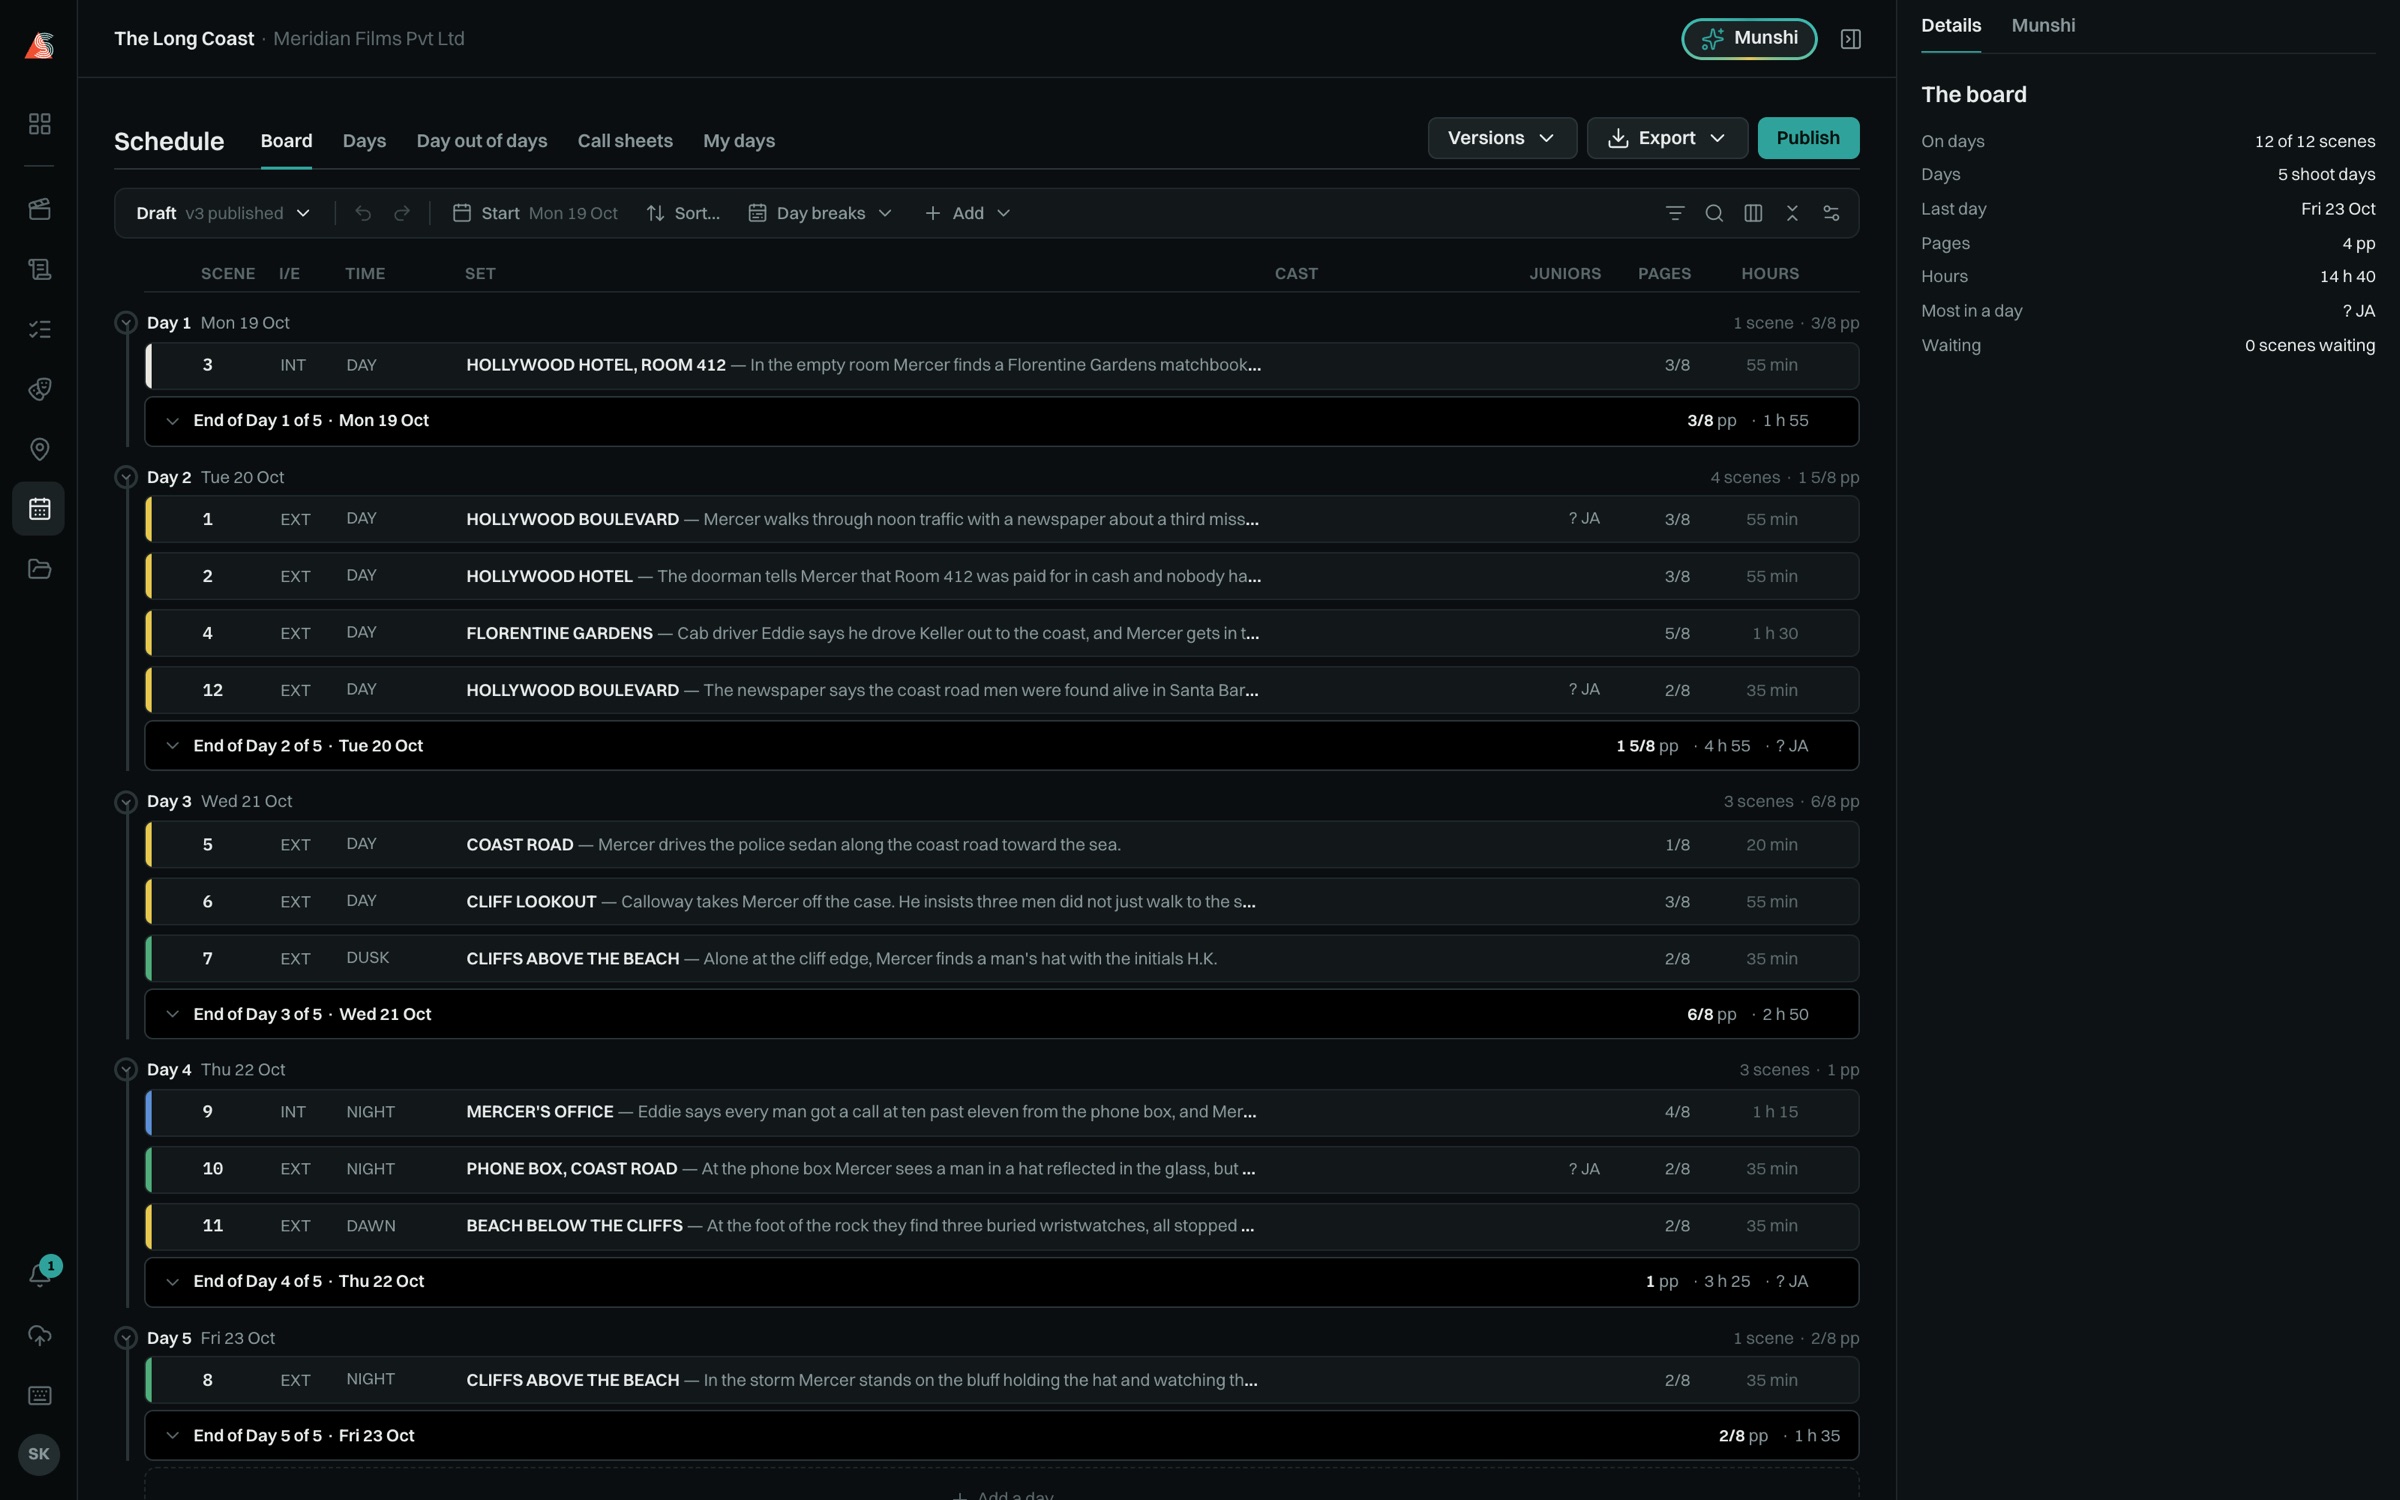The height and width of the screenshot is (1500, 2400).
Task: Click the redo arrow in toolbar
Action: point(402,213)
